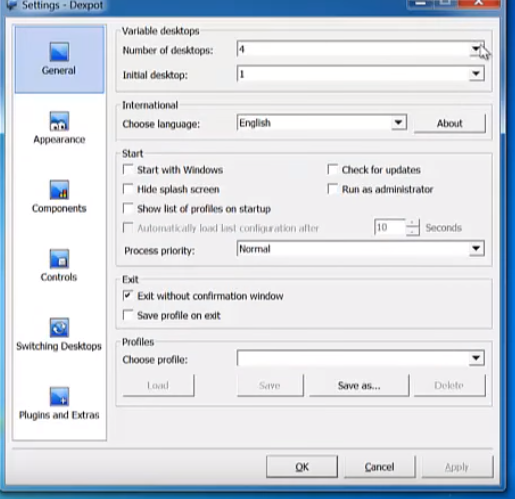The height and width of the screenshot is (499, 515).
Task: Click the Apply button
Action: coord(457,467)
